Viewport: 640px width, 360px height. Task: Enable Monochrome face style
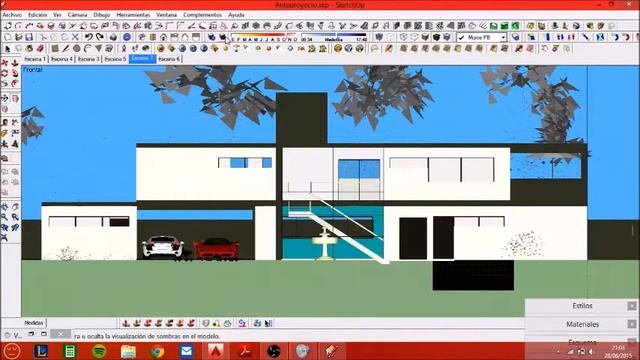click(x=447, y=37)
